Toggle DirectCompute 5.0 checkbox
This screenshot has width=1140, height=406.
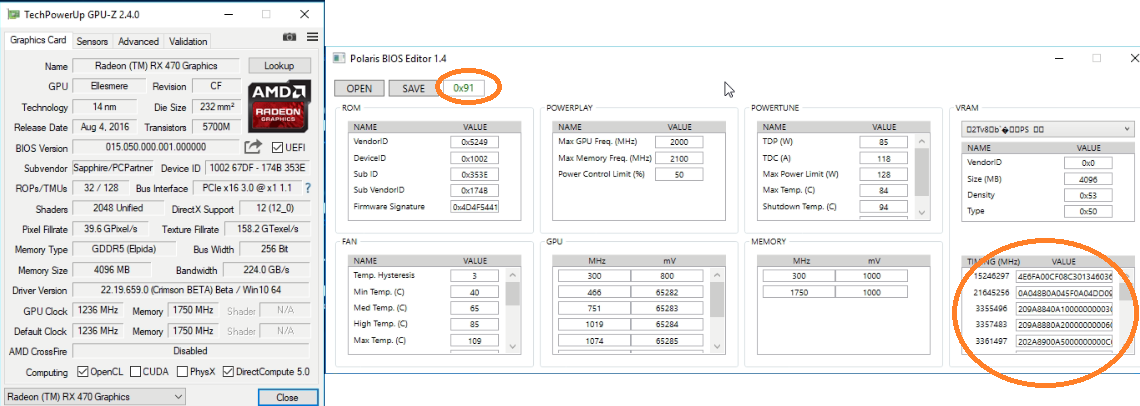pyautogui.click(x=228, y=372)
